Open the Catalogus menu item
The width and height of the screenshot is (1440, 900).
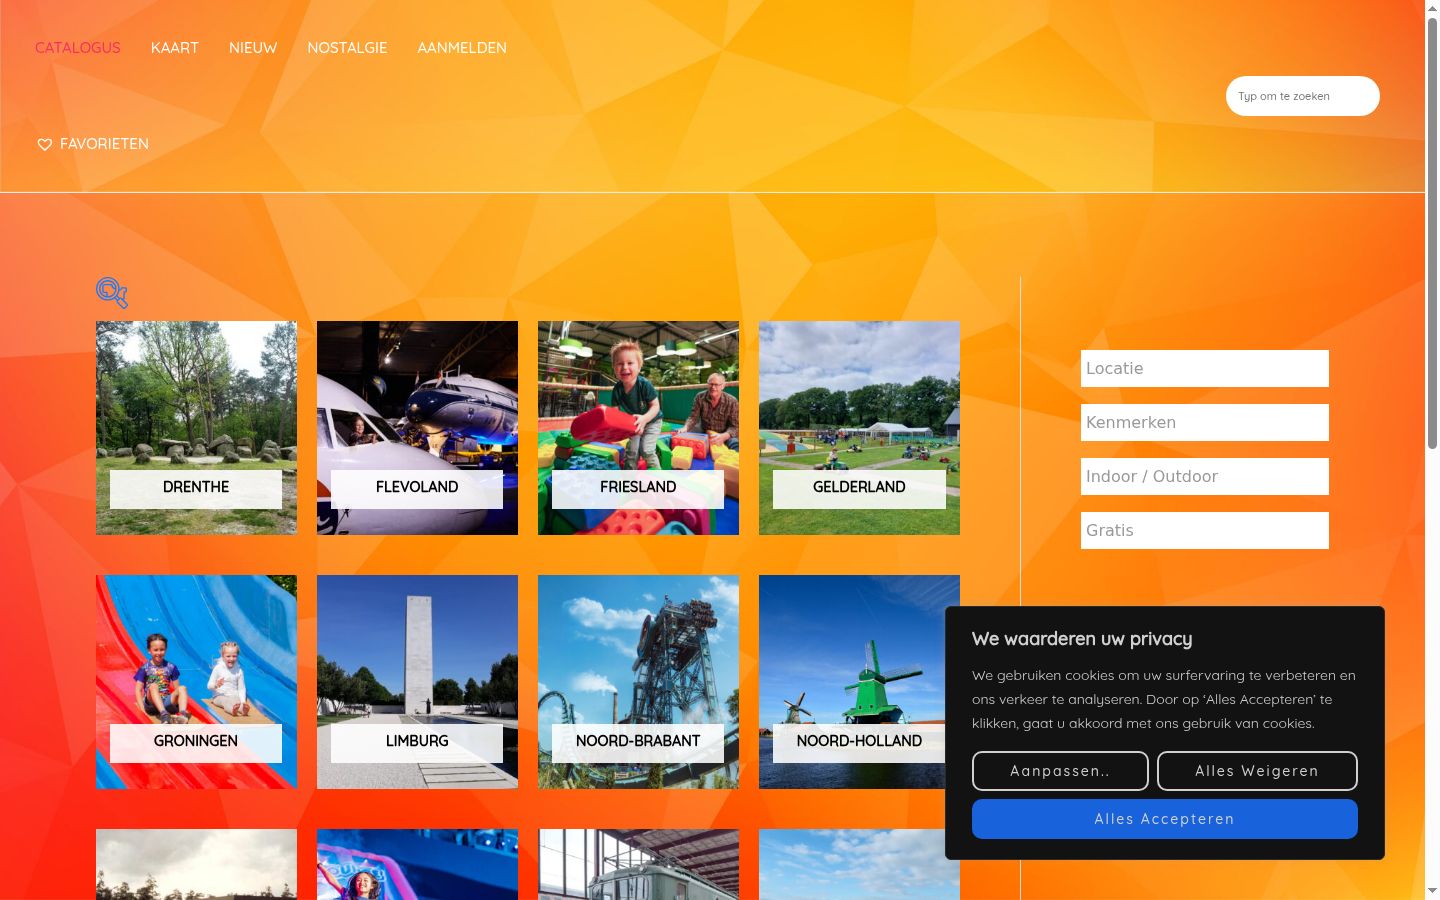78,48
